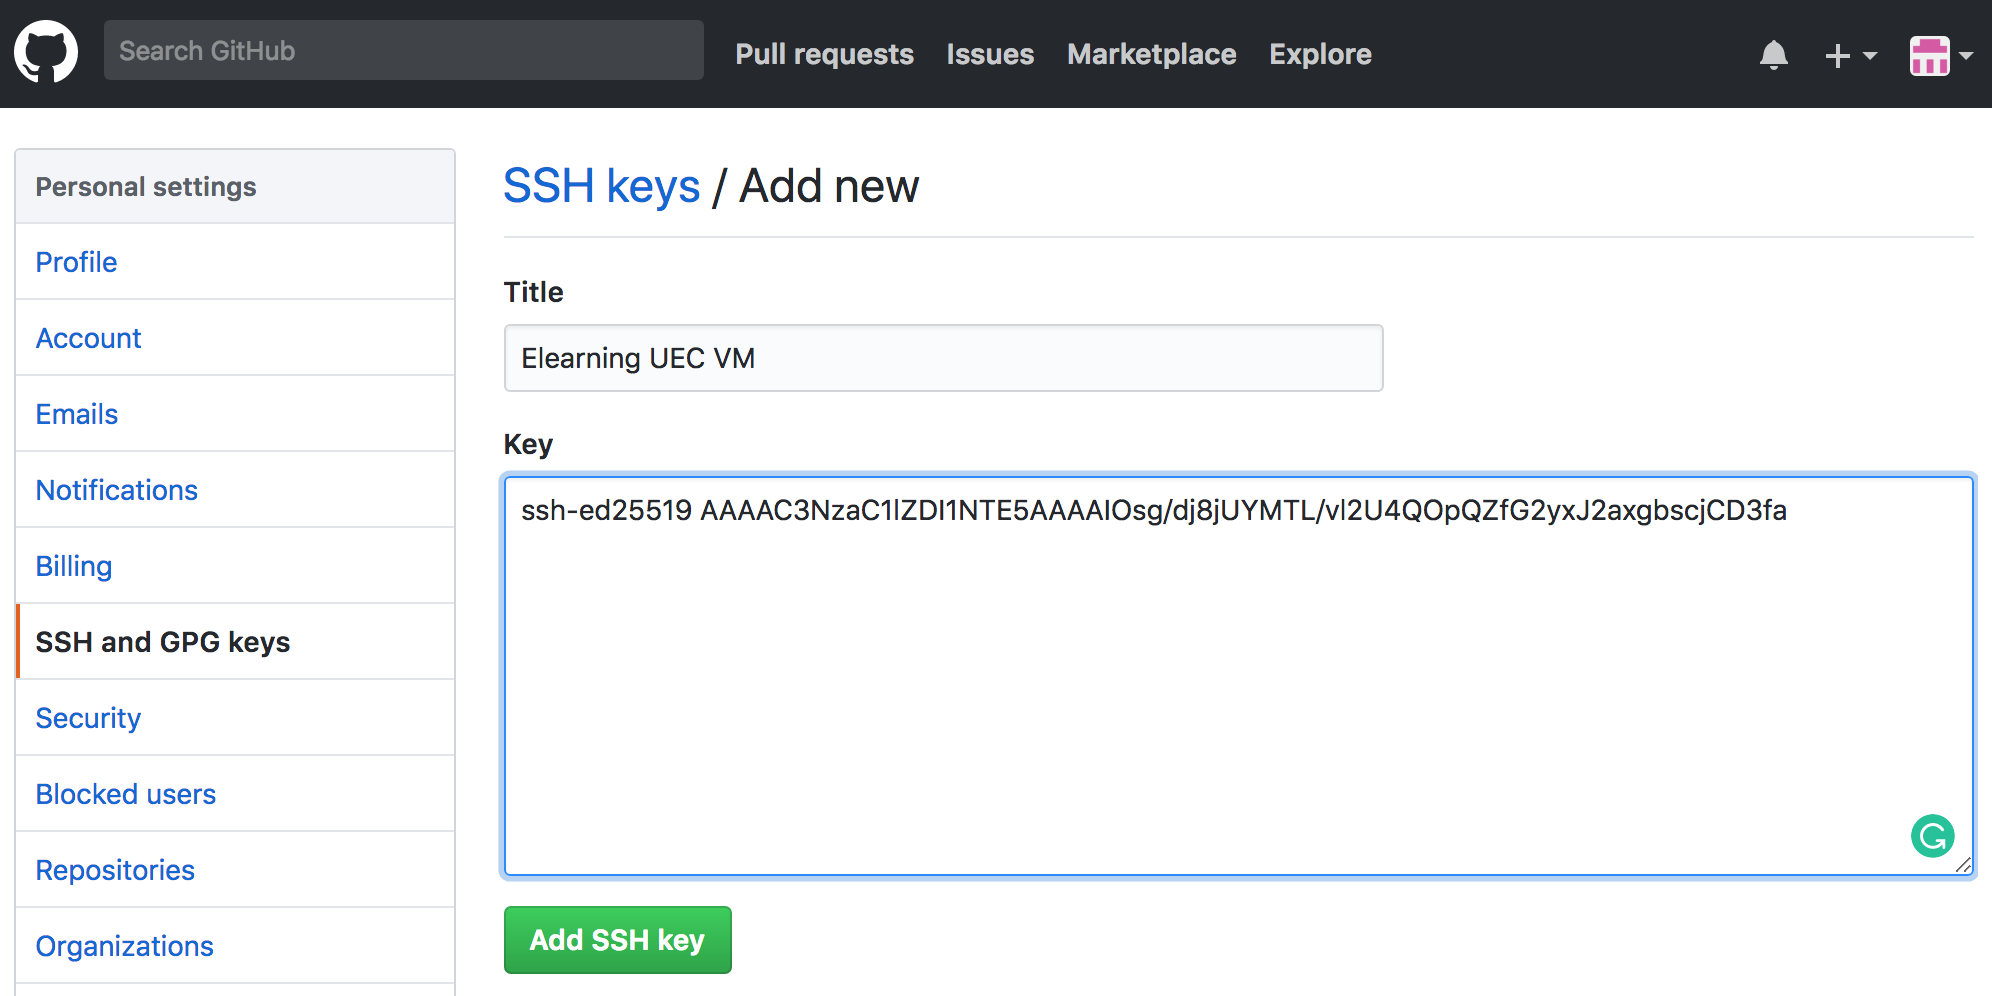Open Notifications settings

pos(235,490)
